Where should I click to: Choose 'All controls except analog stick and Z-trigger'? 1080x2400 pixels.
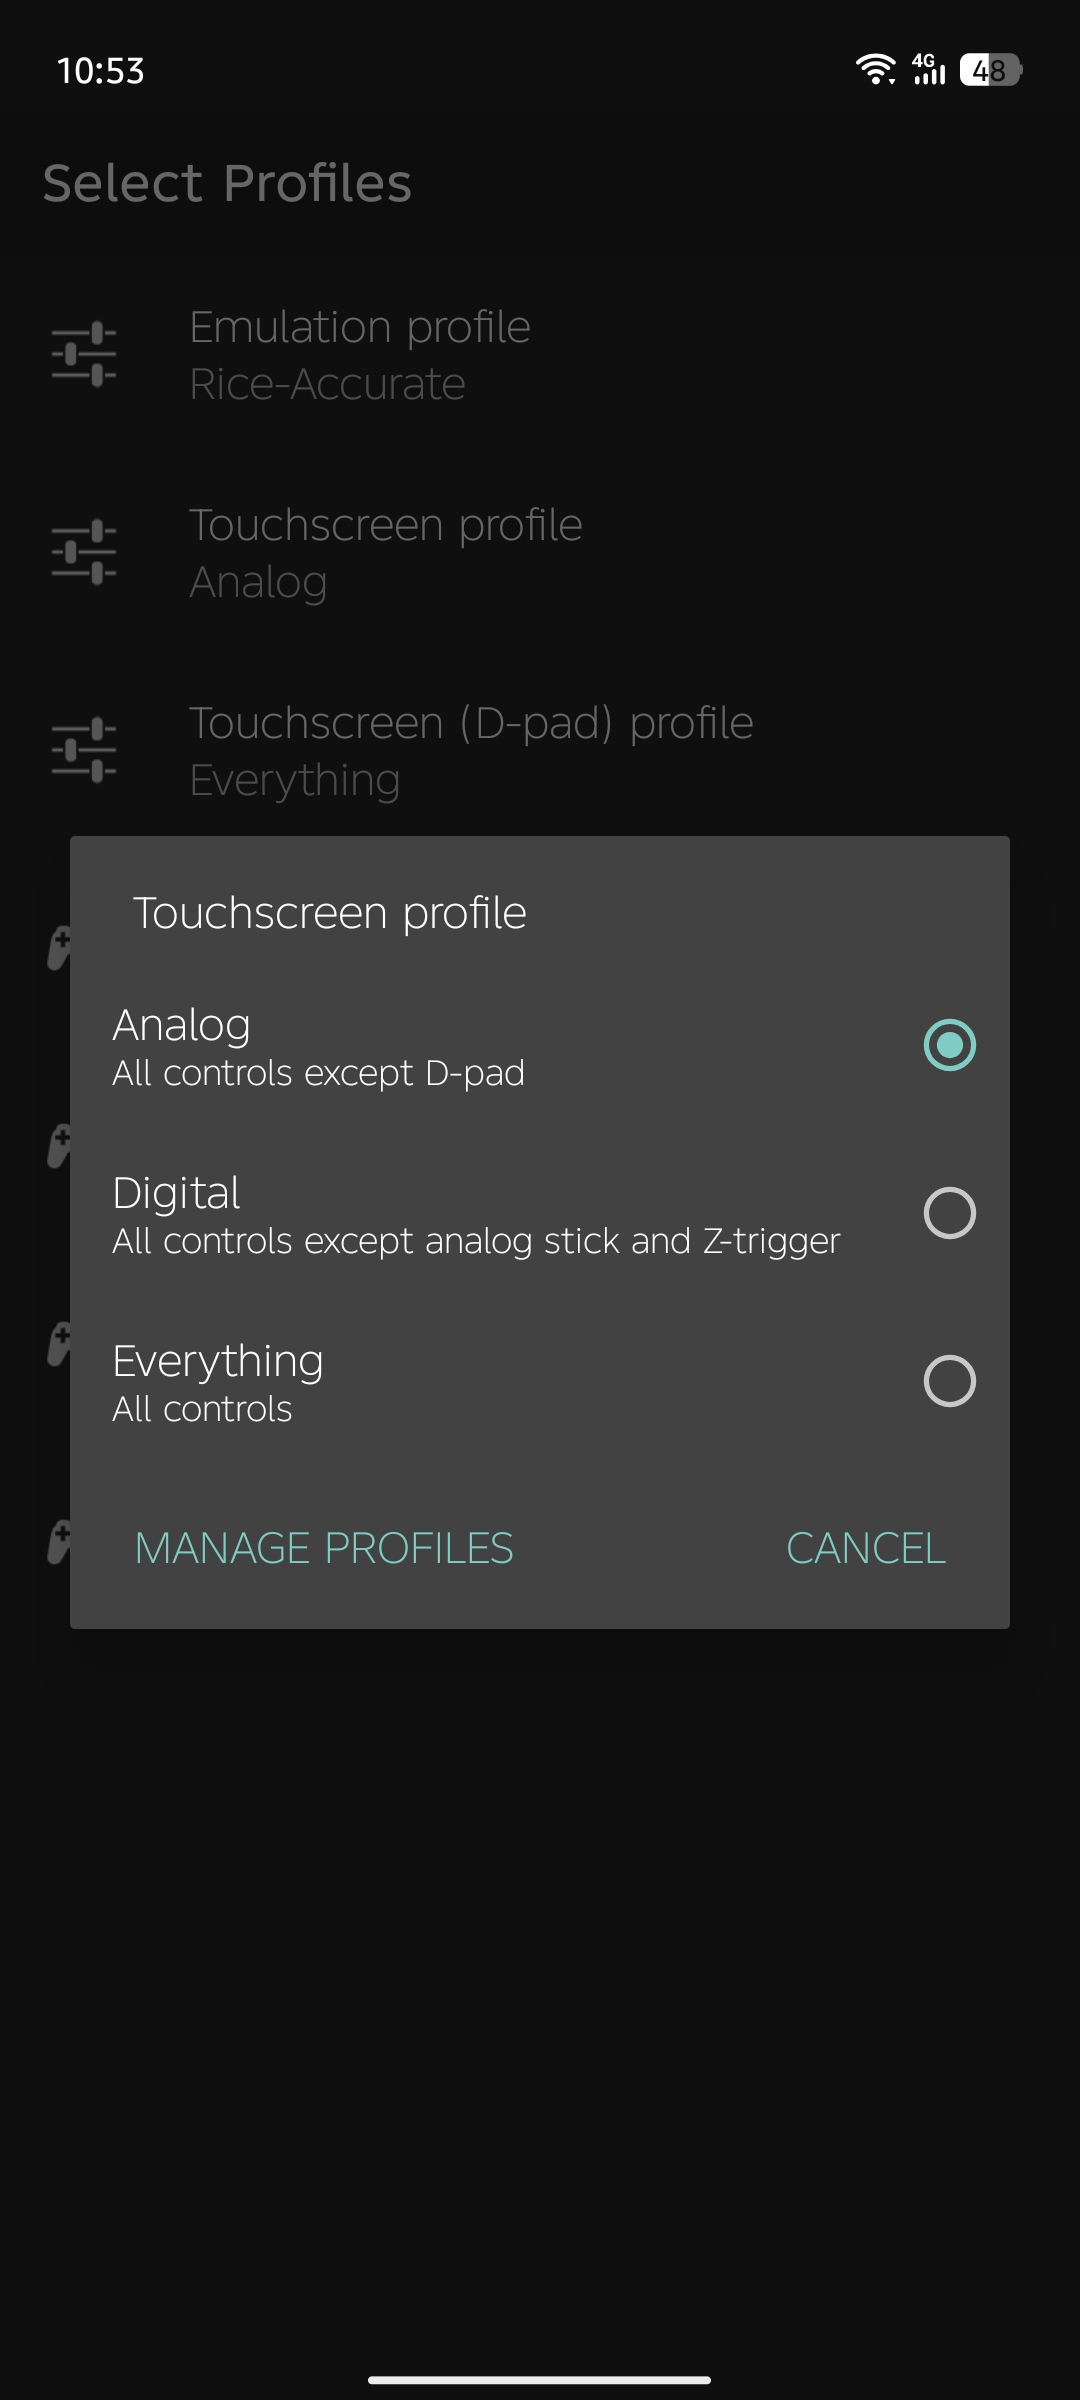pos(476,1241)
